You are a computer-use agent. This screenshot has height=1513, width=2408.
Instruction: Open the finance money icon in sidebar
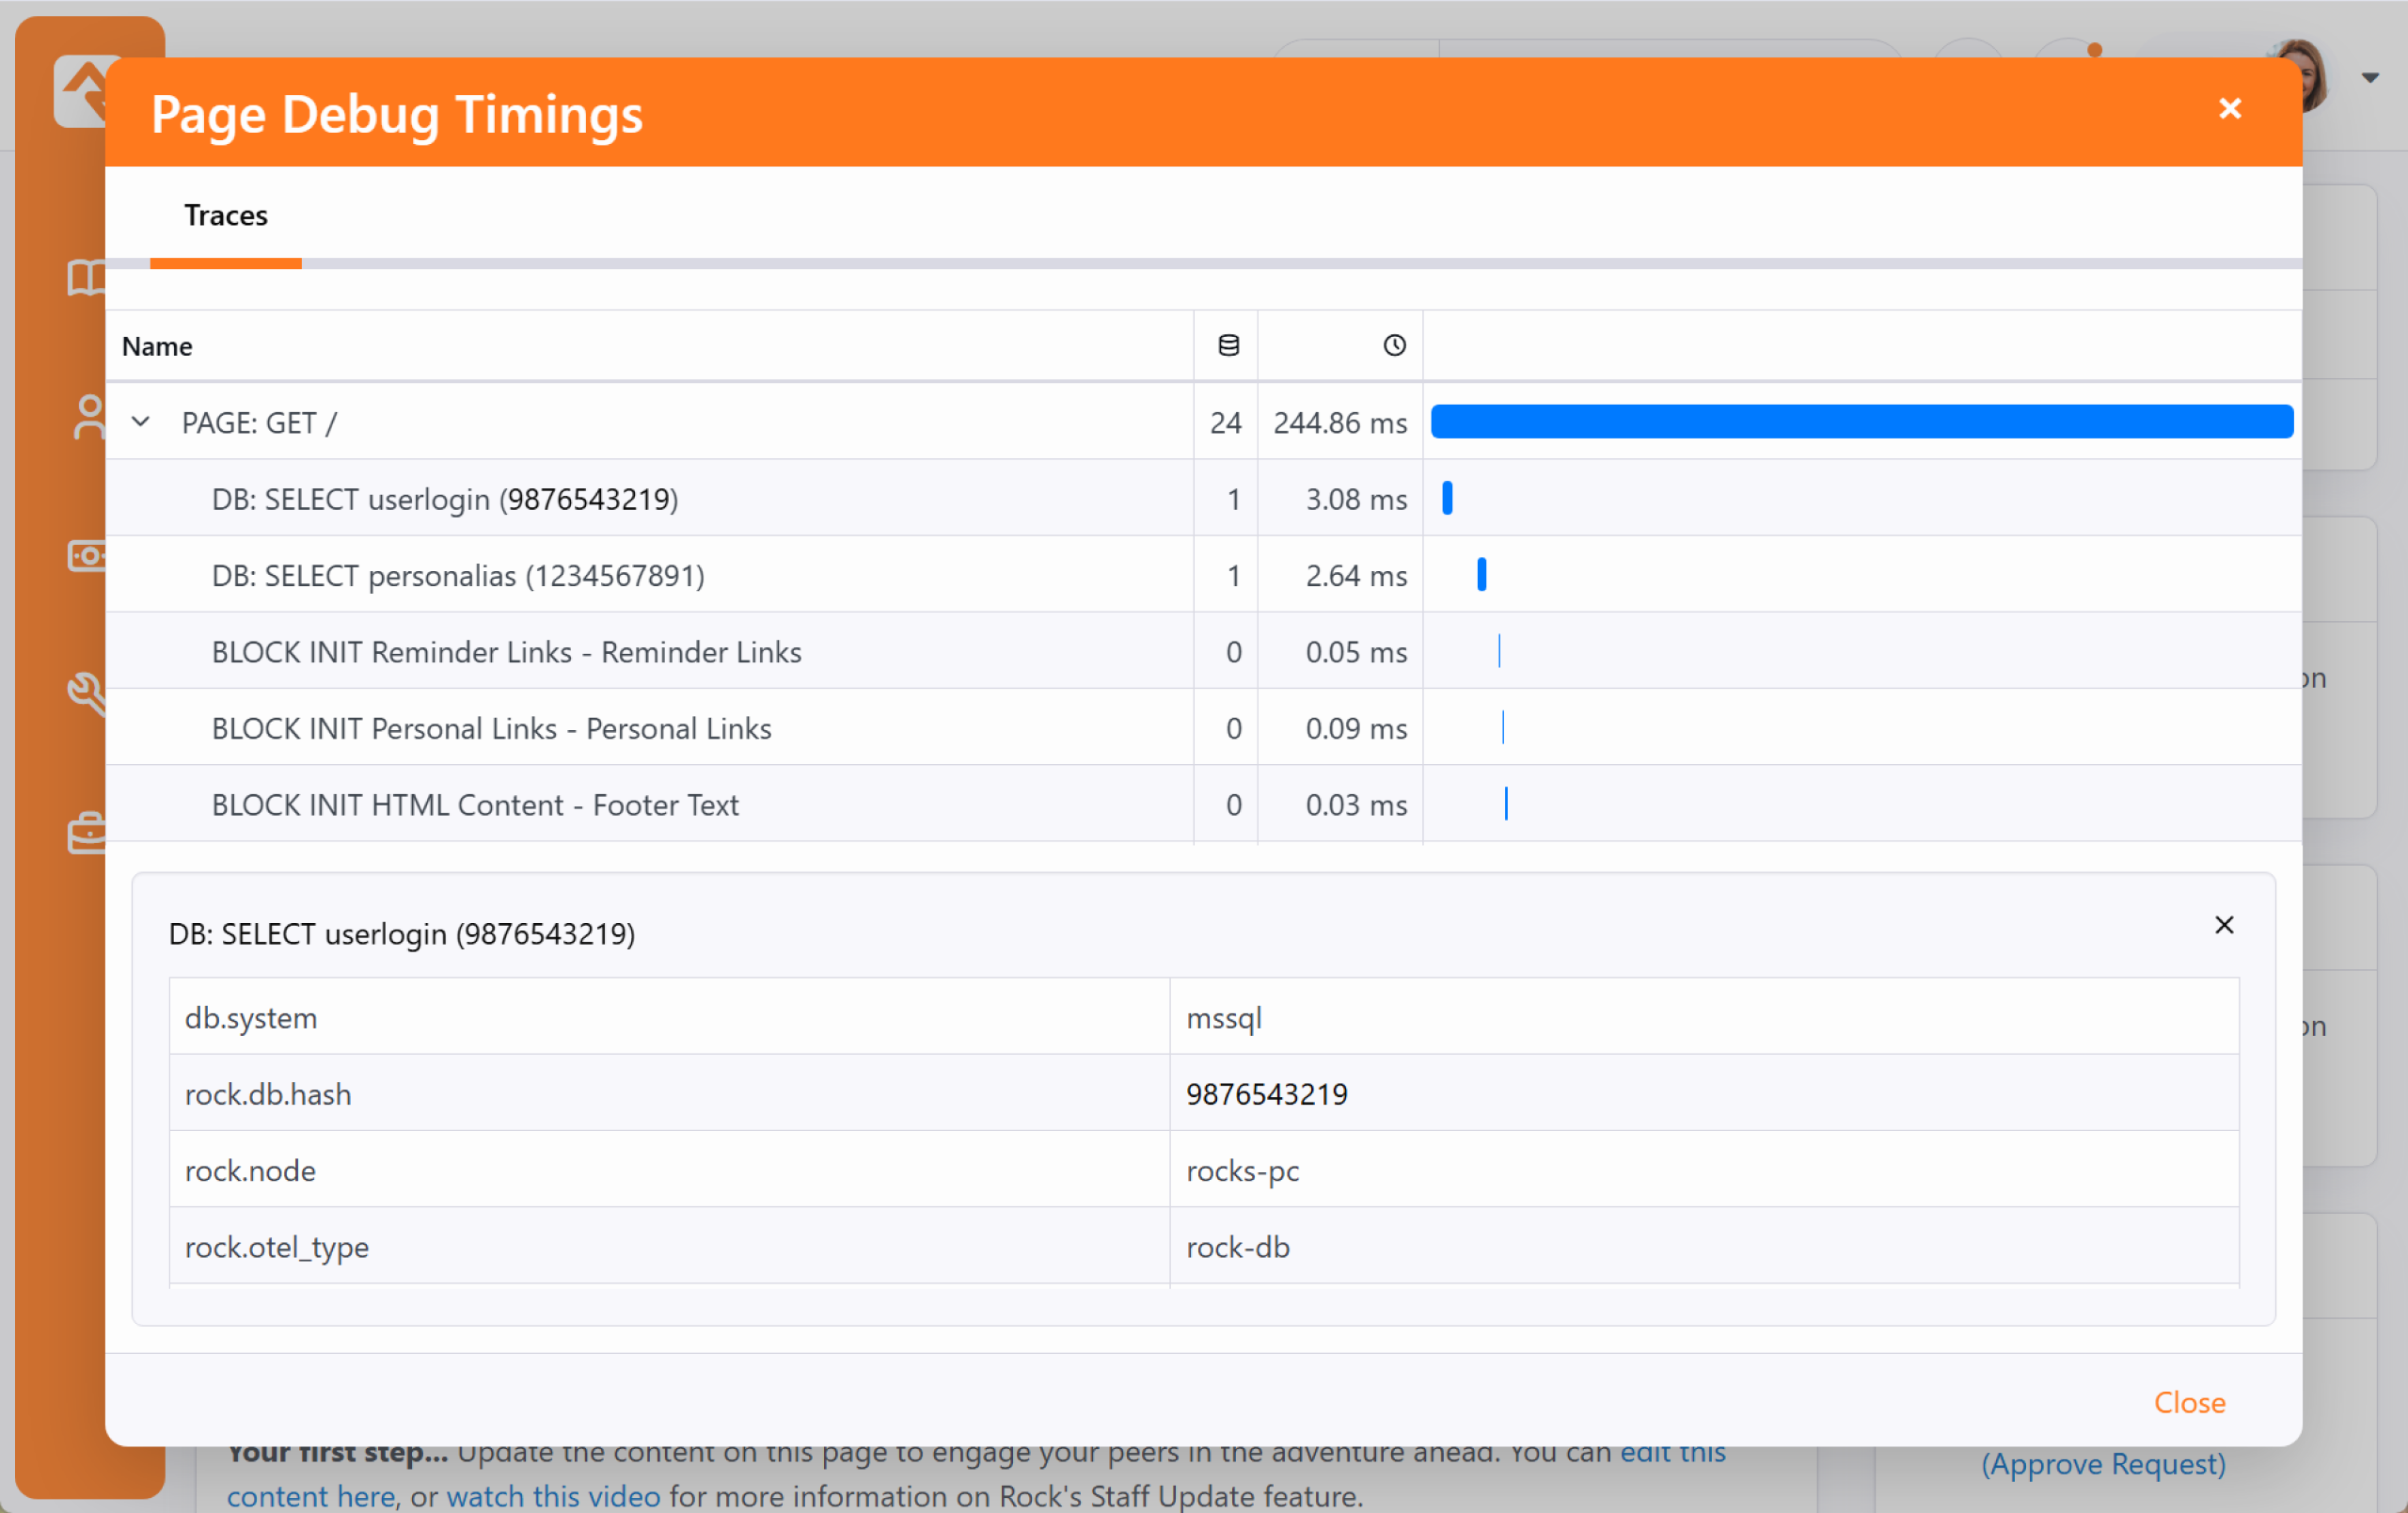point(88,555)
